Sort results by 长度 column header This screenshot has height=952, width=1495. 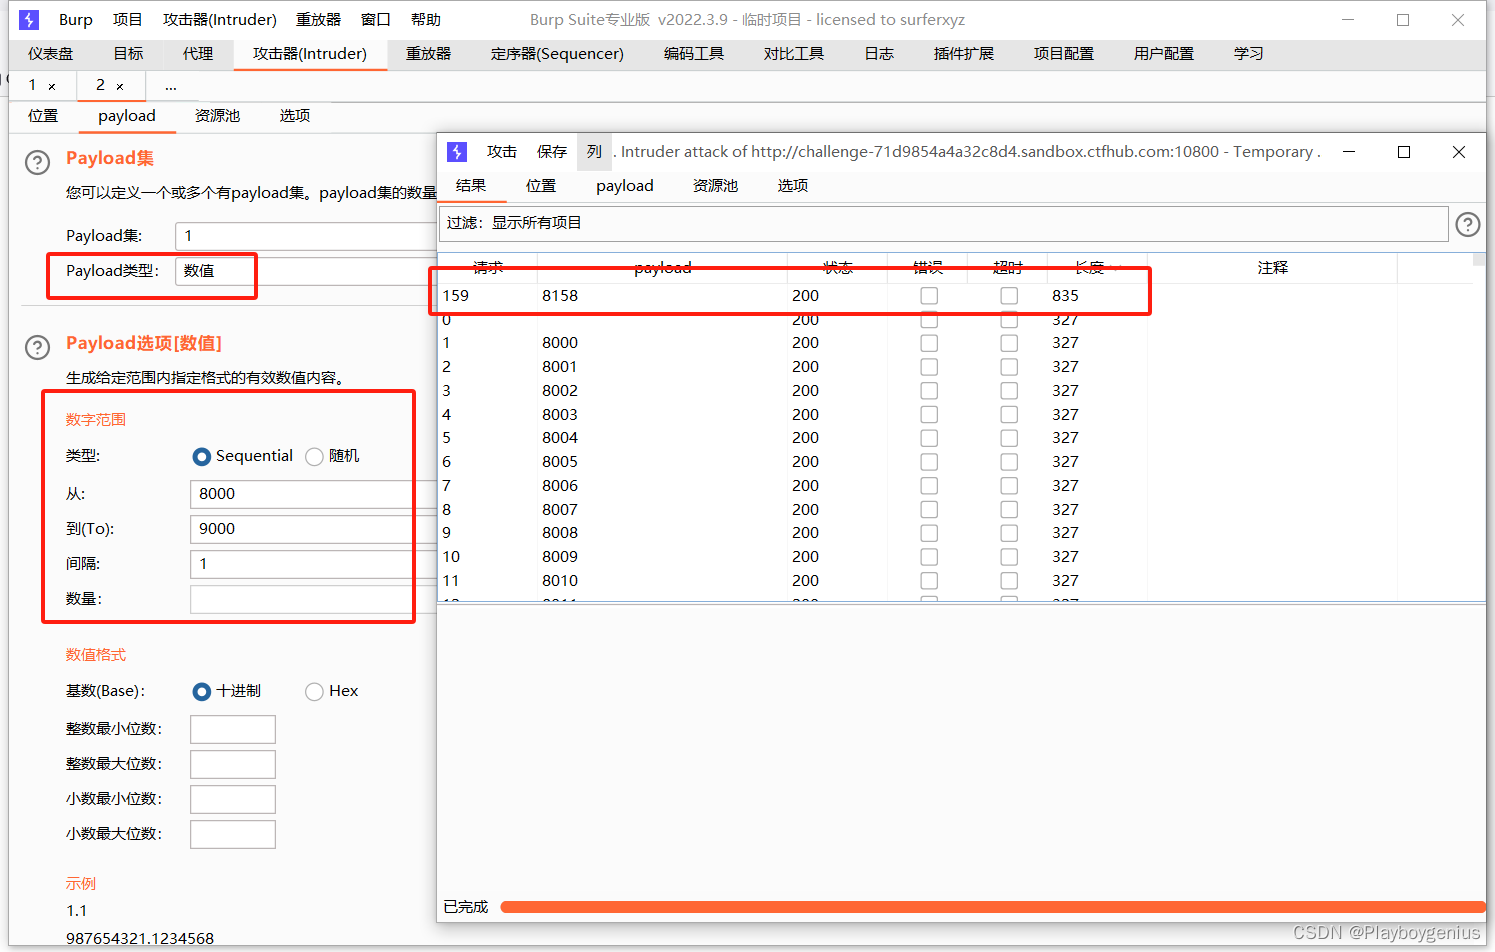[1097, 268]
